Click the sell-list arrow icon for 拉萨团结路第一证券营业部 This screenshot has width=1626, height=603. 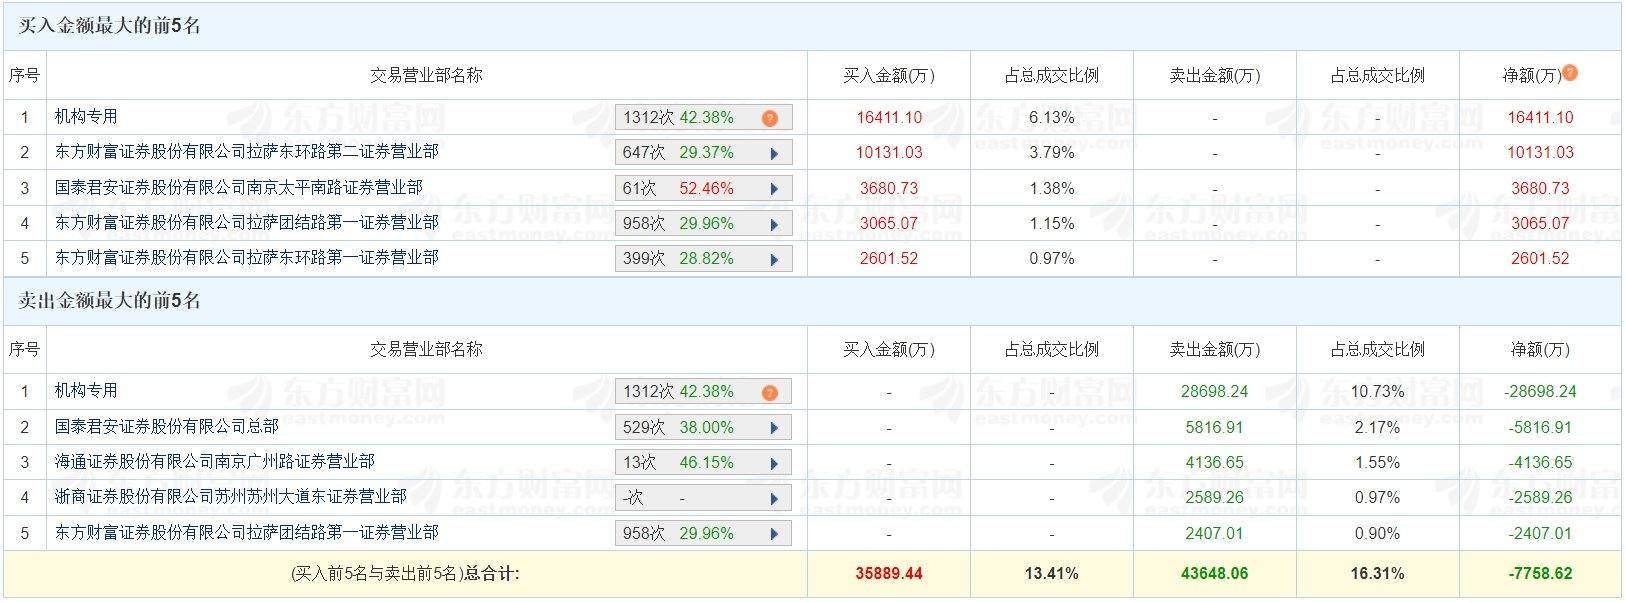click(x=773, y=534)
